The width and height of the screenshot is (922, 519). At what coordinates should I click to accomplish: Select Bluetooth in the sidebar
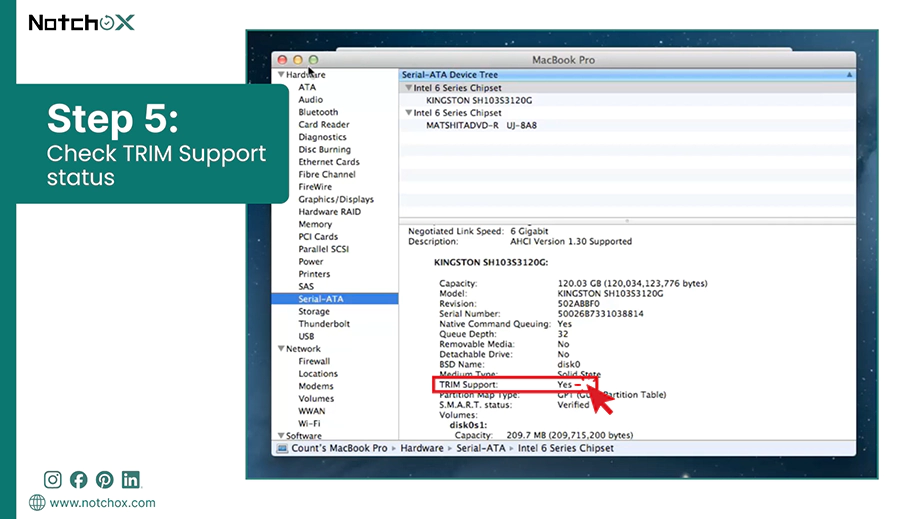(318, 112)
